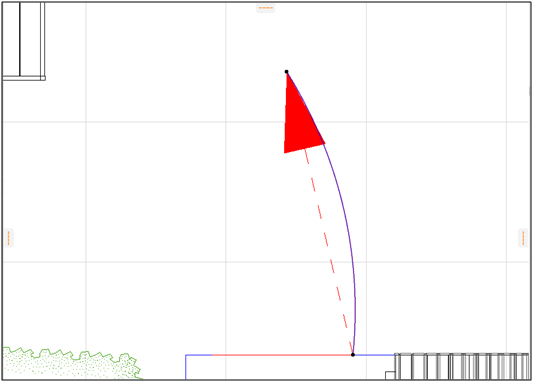The height and width of the screenshot is (382, 534).
Task: Click the orange dashed handle on right edge
Action: tap(523, 238)
